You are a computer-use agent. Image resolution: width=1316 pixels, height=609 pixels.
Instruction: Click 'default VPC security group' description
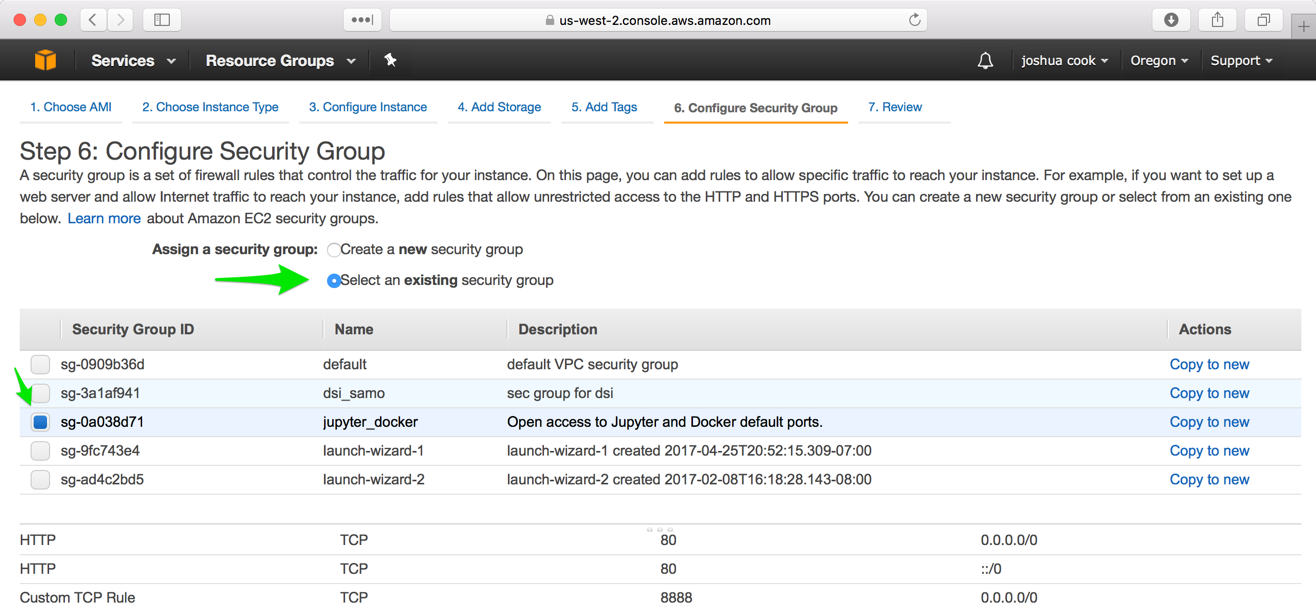pyautogui.click(x=592, y=364)
